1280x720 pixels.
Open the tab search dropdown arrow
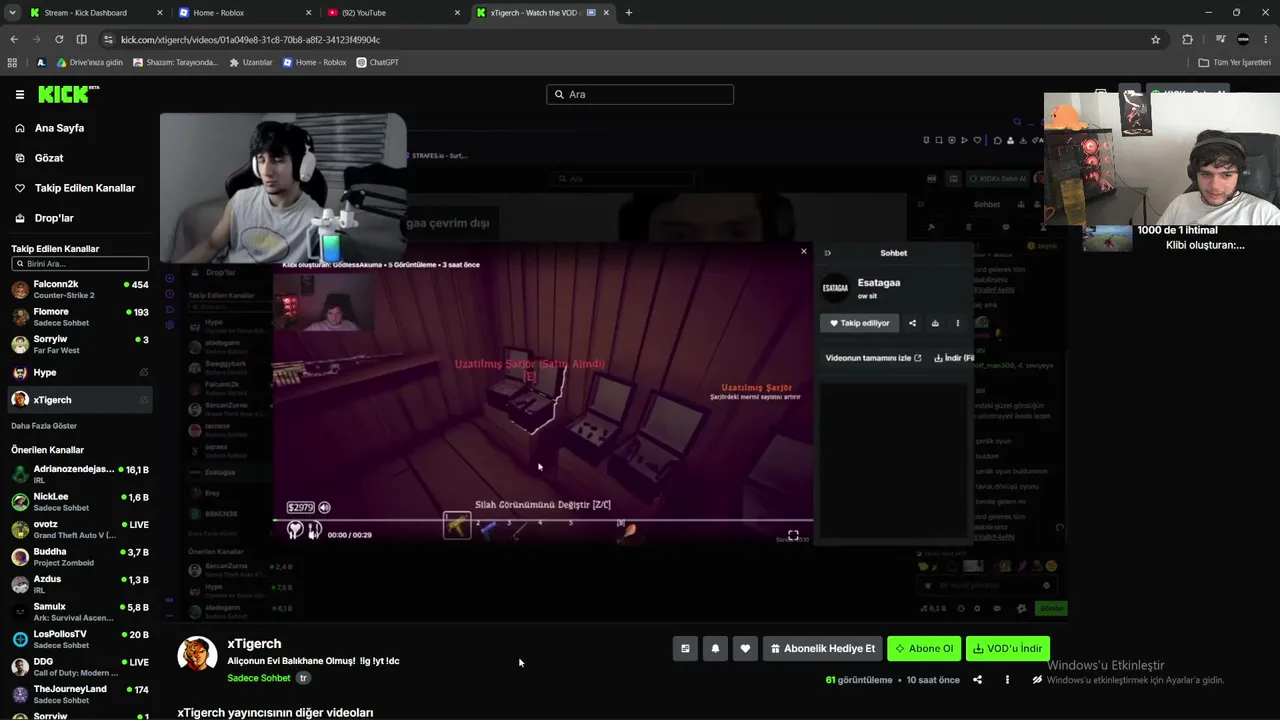pos(12,13)
